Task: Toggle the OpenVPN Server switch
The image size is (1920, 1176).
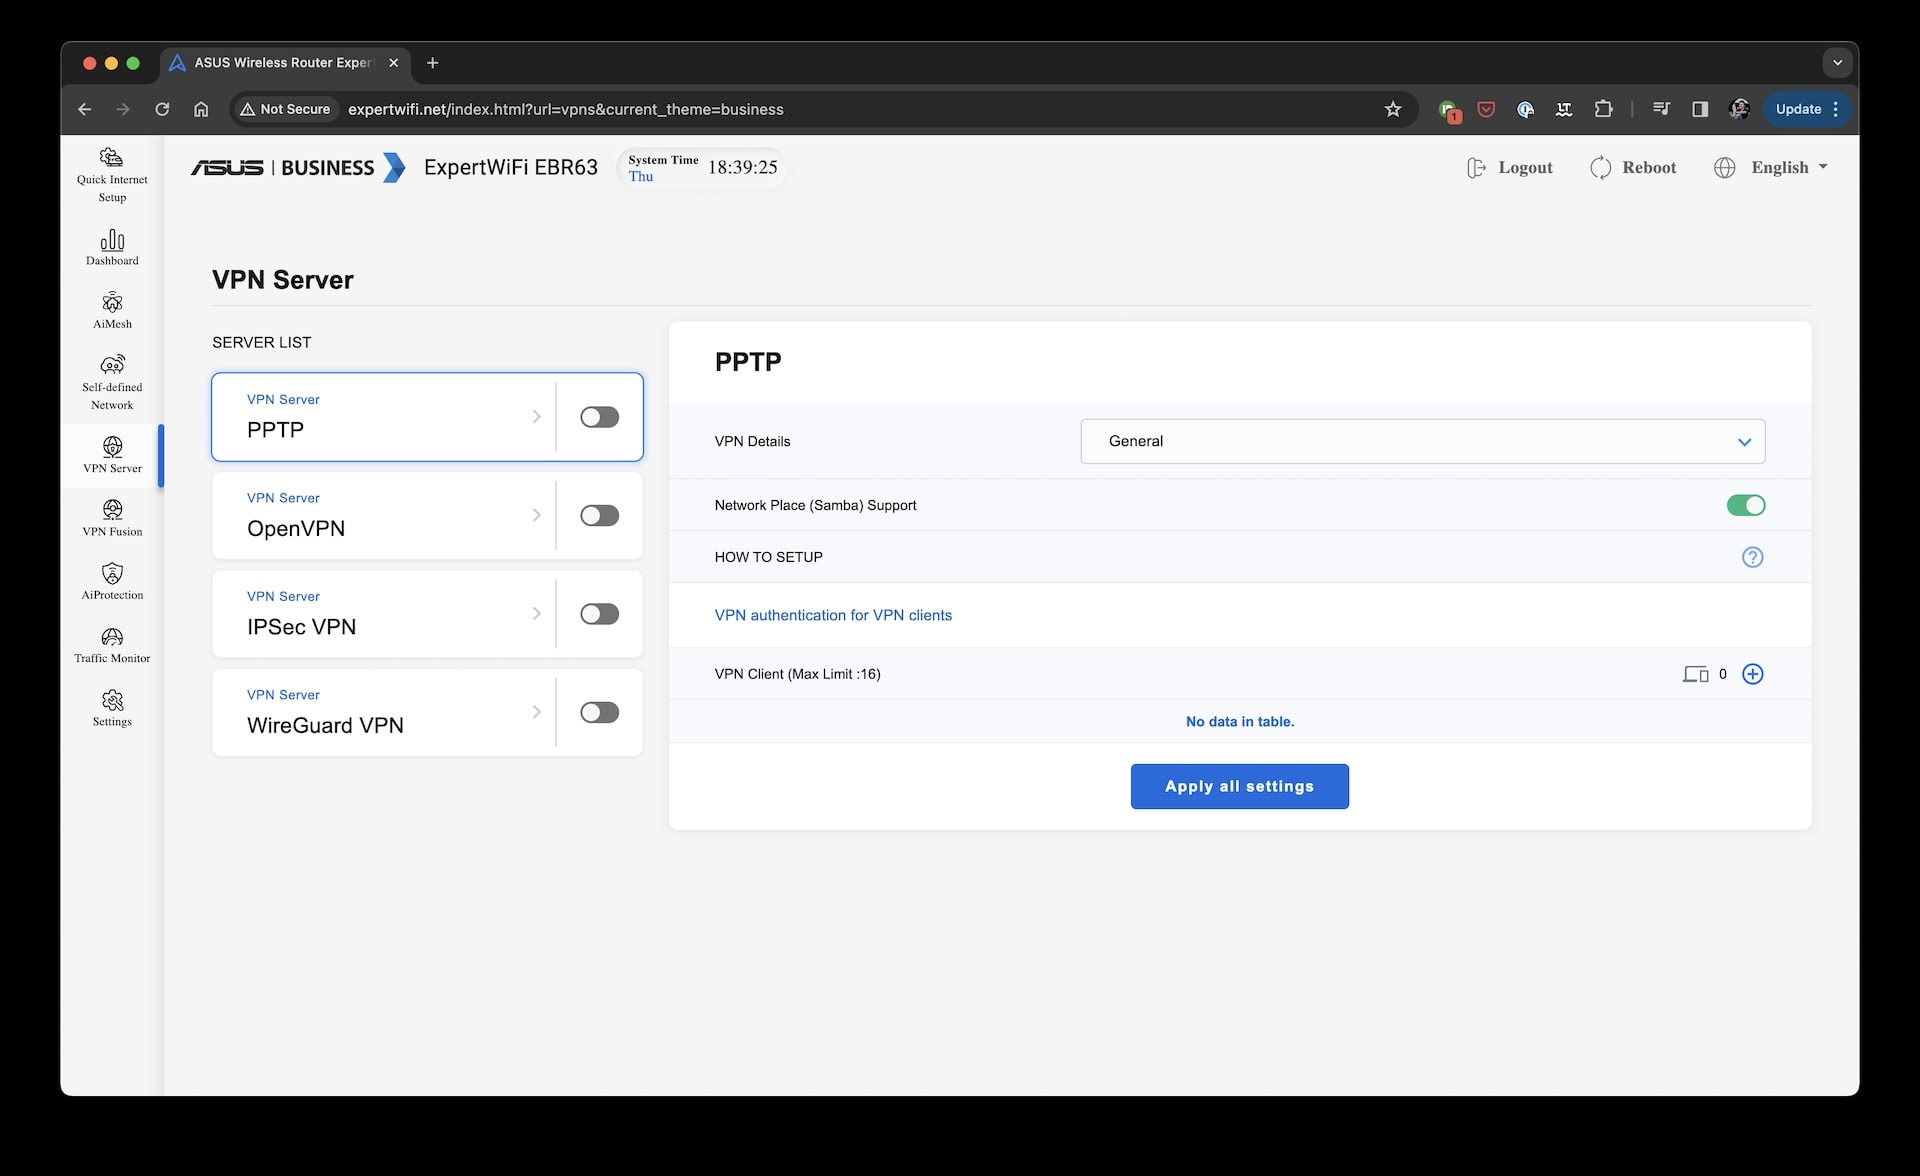Action: (599, 515)
